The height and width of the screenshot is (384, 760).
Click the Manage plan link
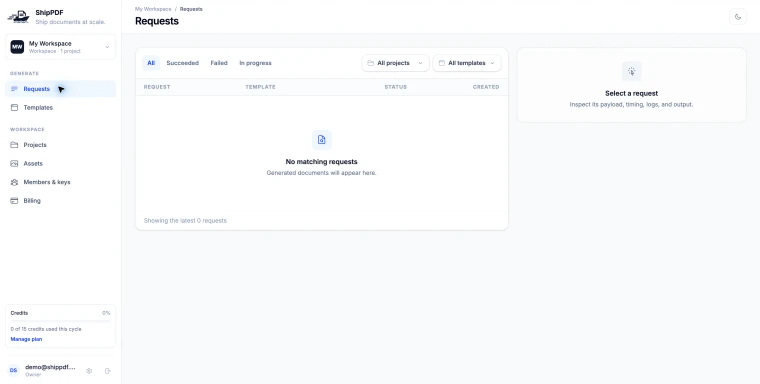pos(26,339)
